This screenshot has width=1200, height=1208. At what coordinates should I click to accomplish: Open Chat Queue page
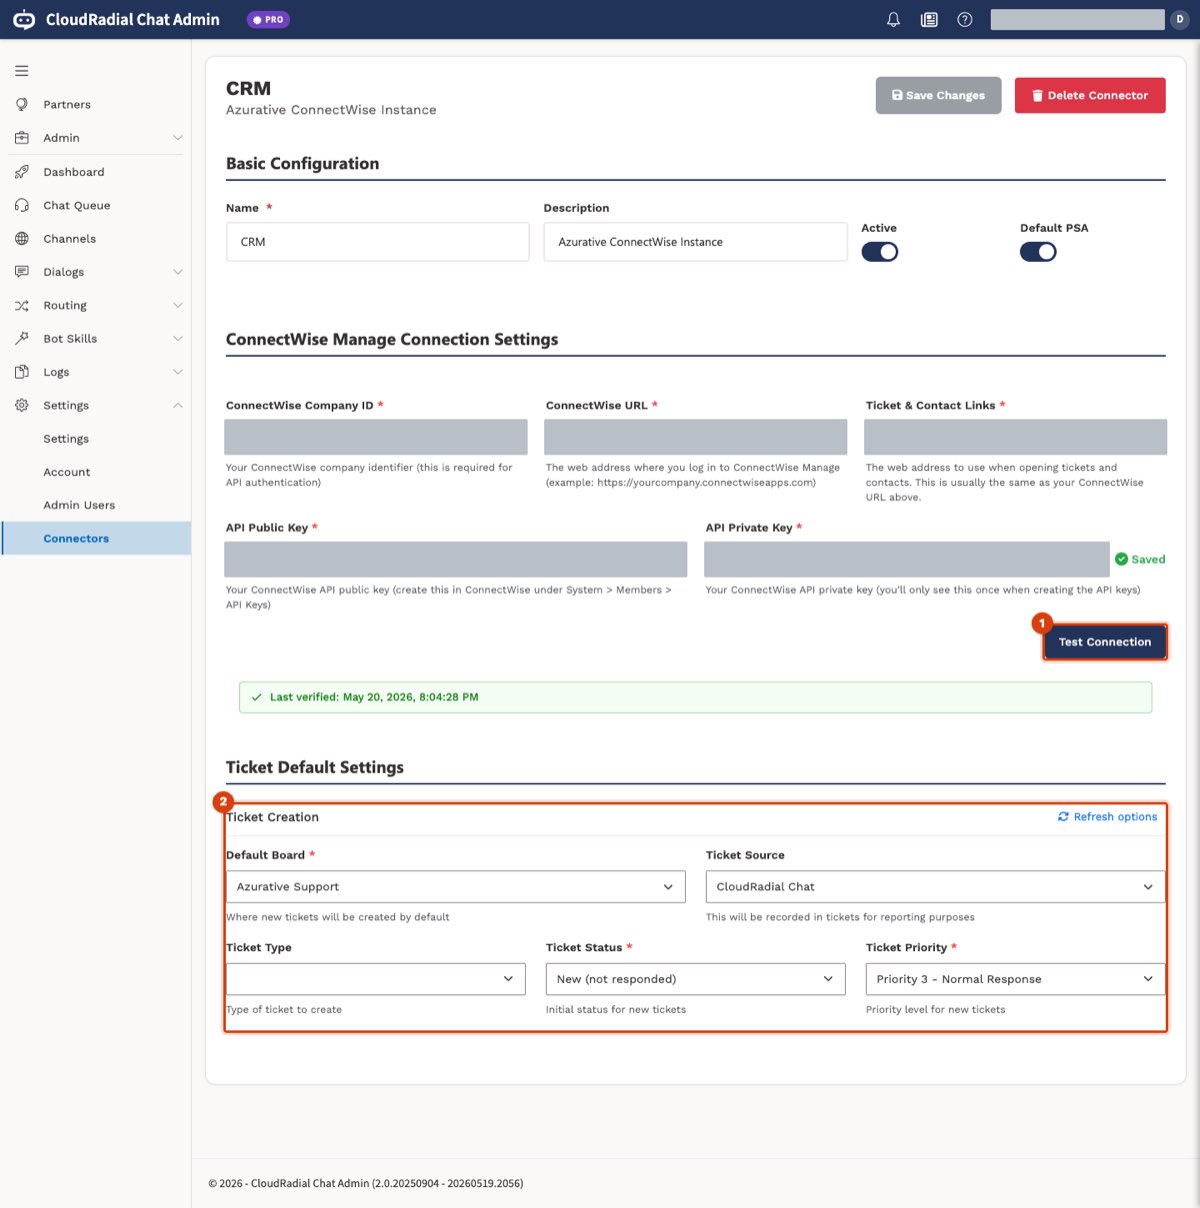point(77,205)
